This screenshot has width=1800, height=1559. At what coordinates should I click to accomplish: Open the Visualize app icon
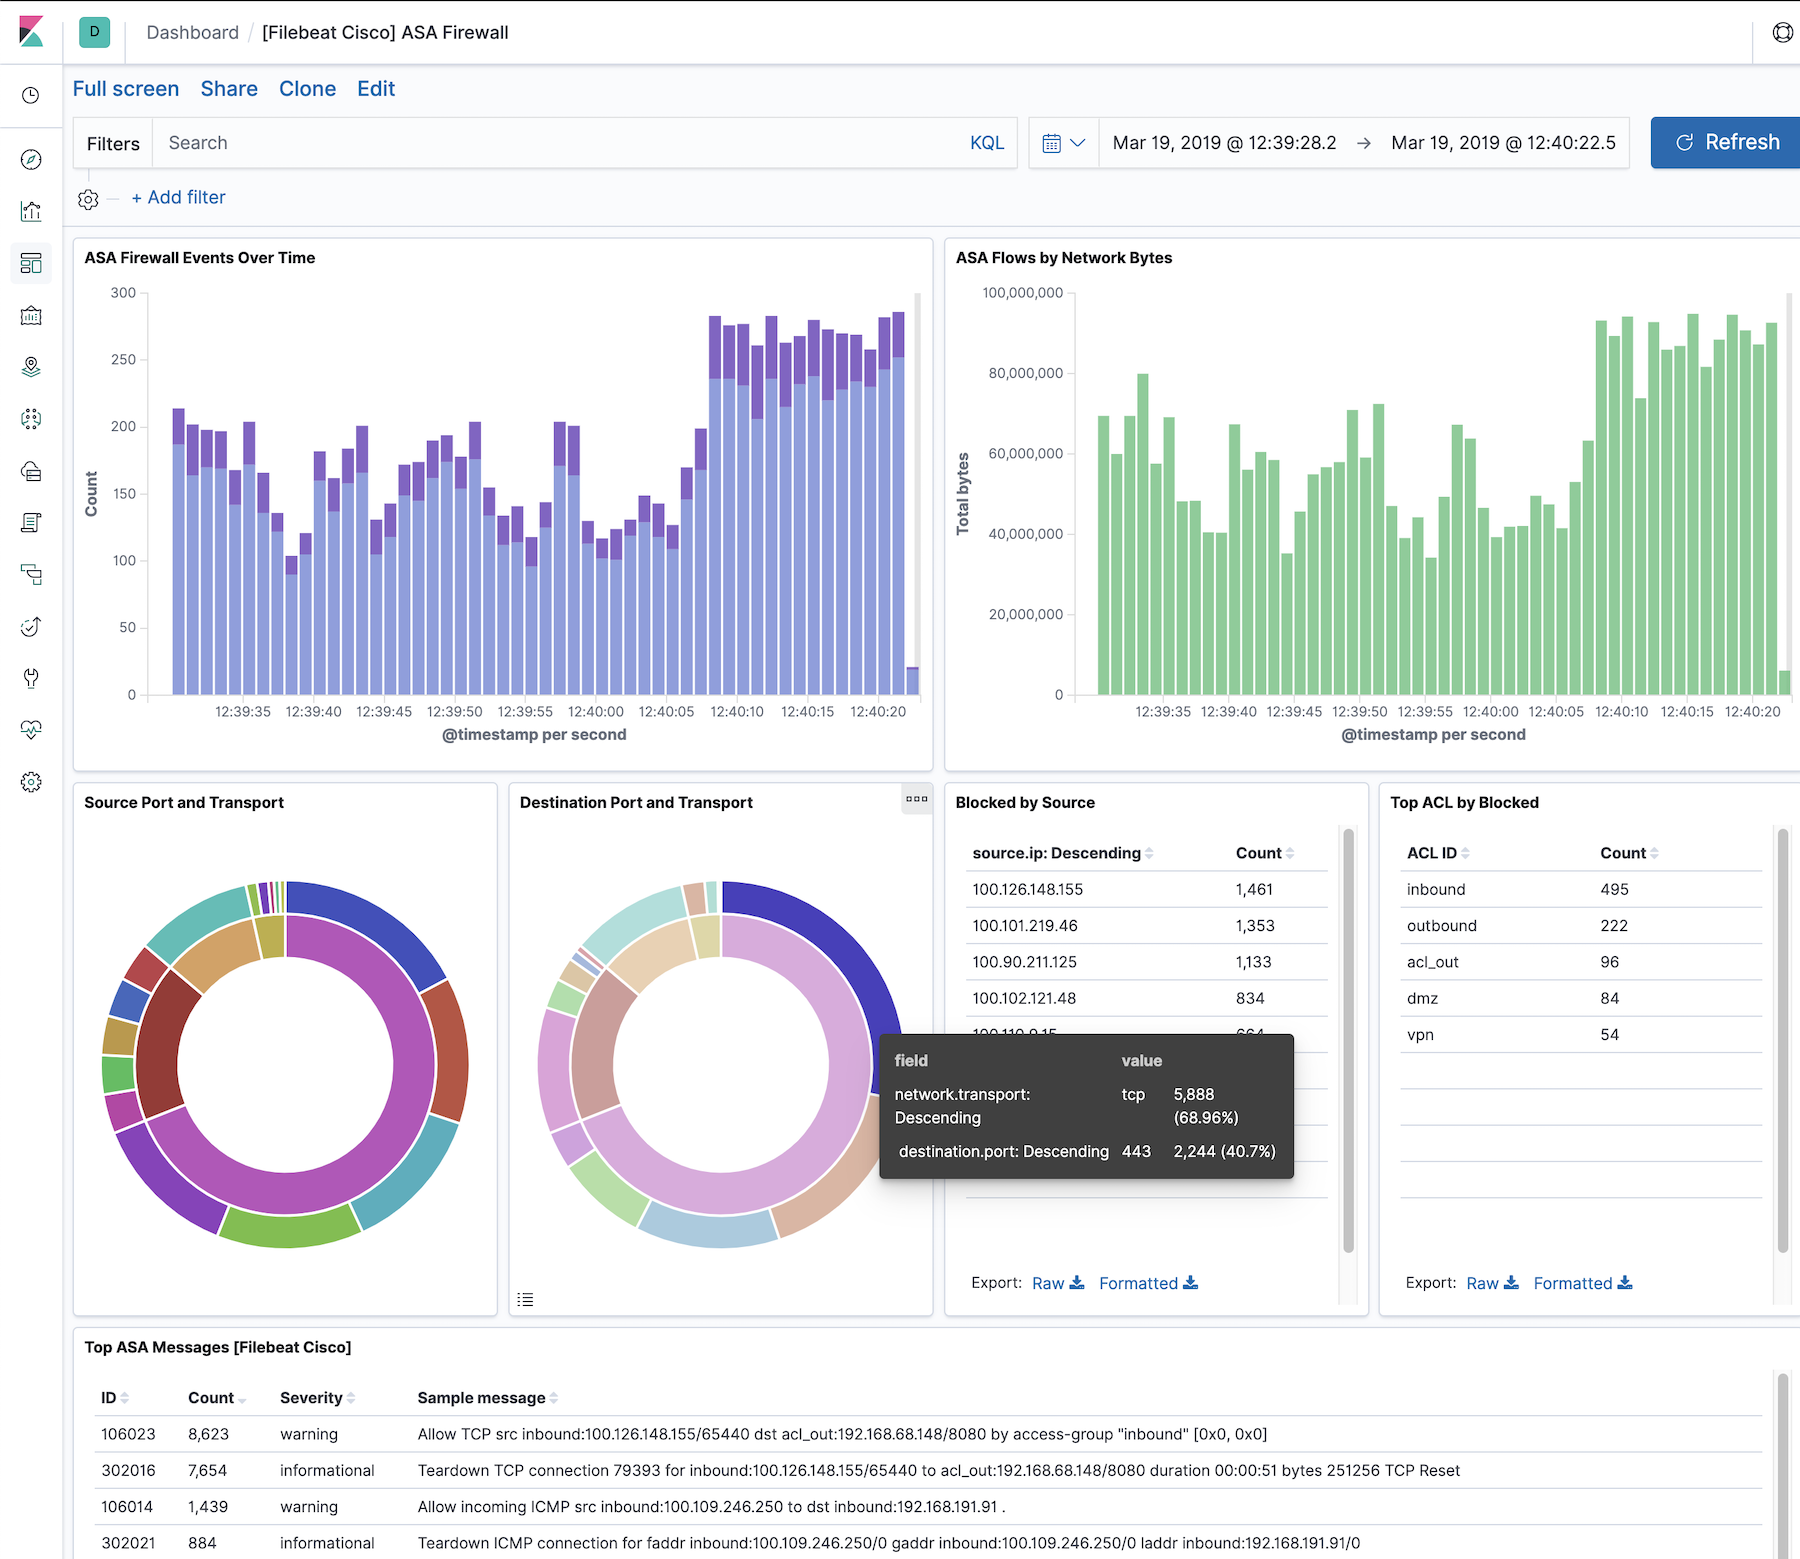tap(31, 211)
